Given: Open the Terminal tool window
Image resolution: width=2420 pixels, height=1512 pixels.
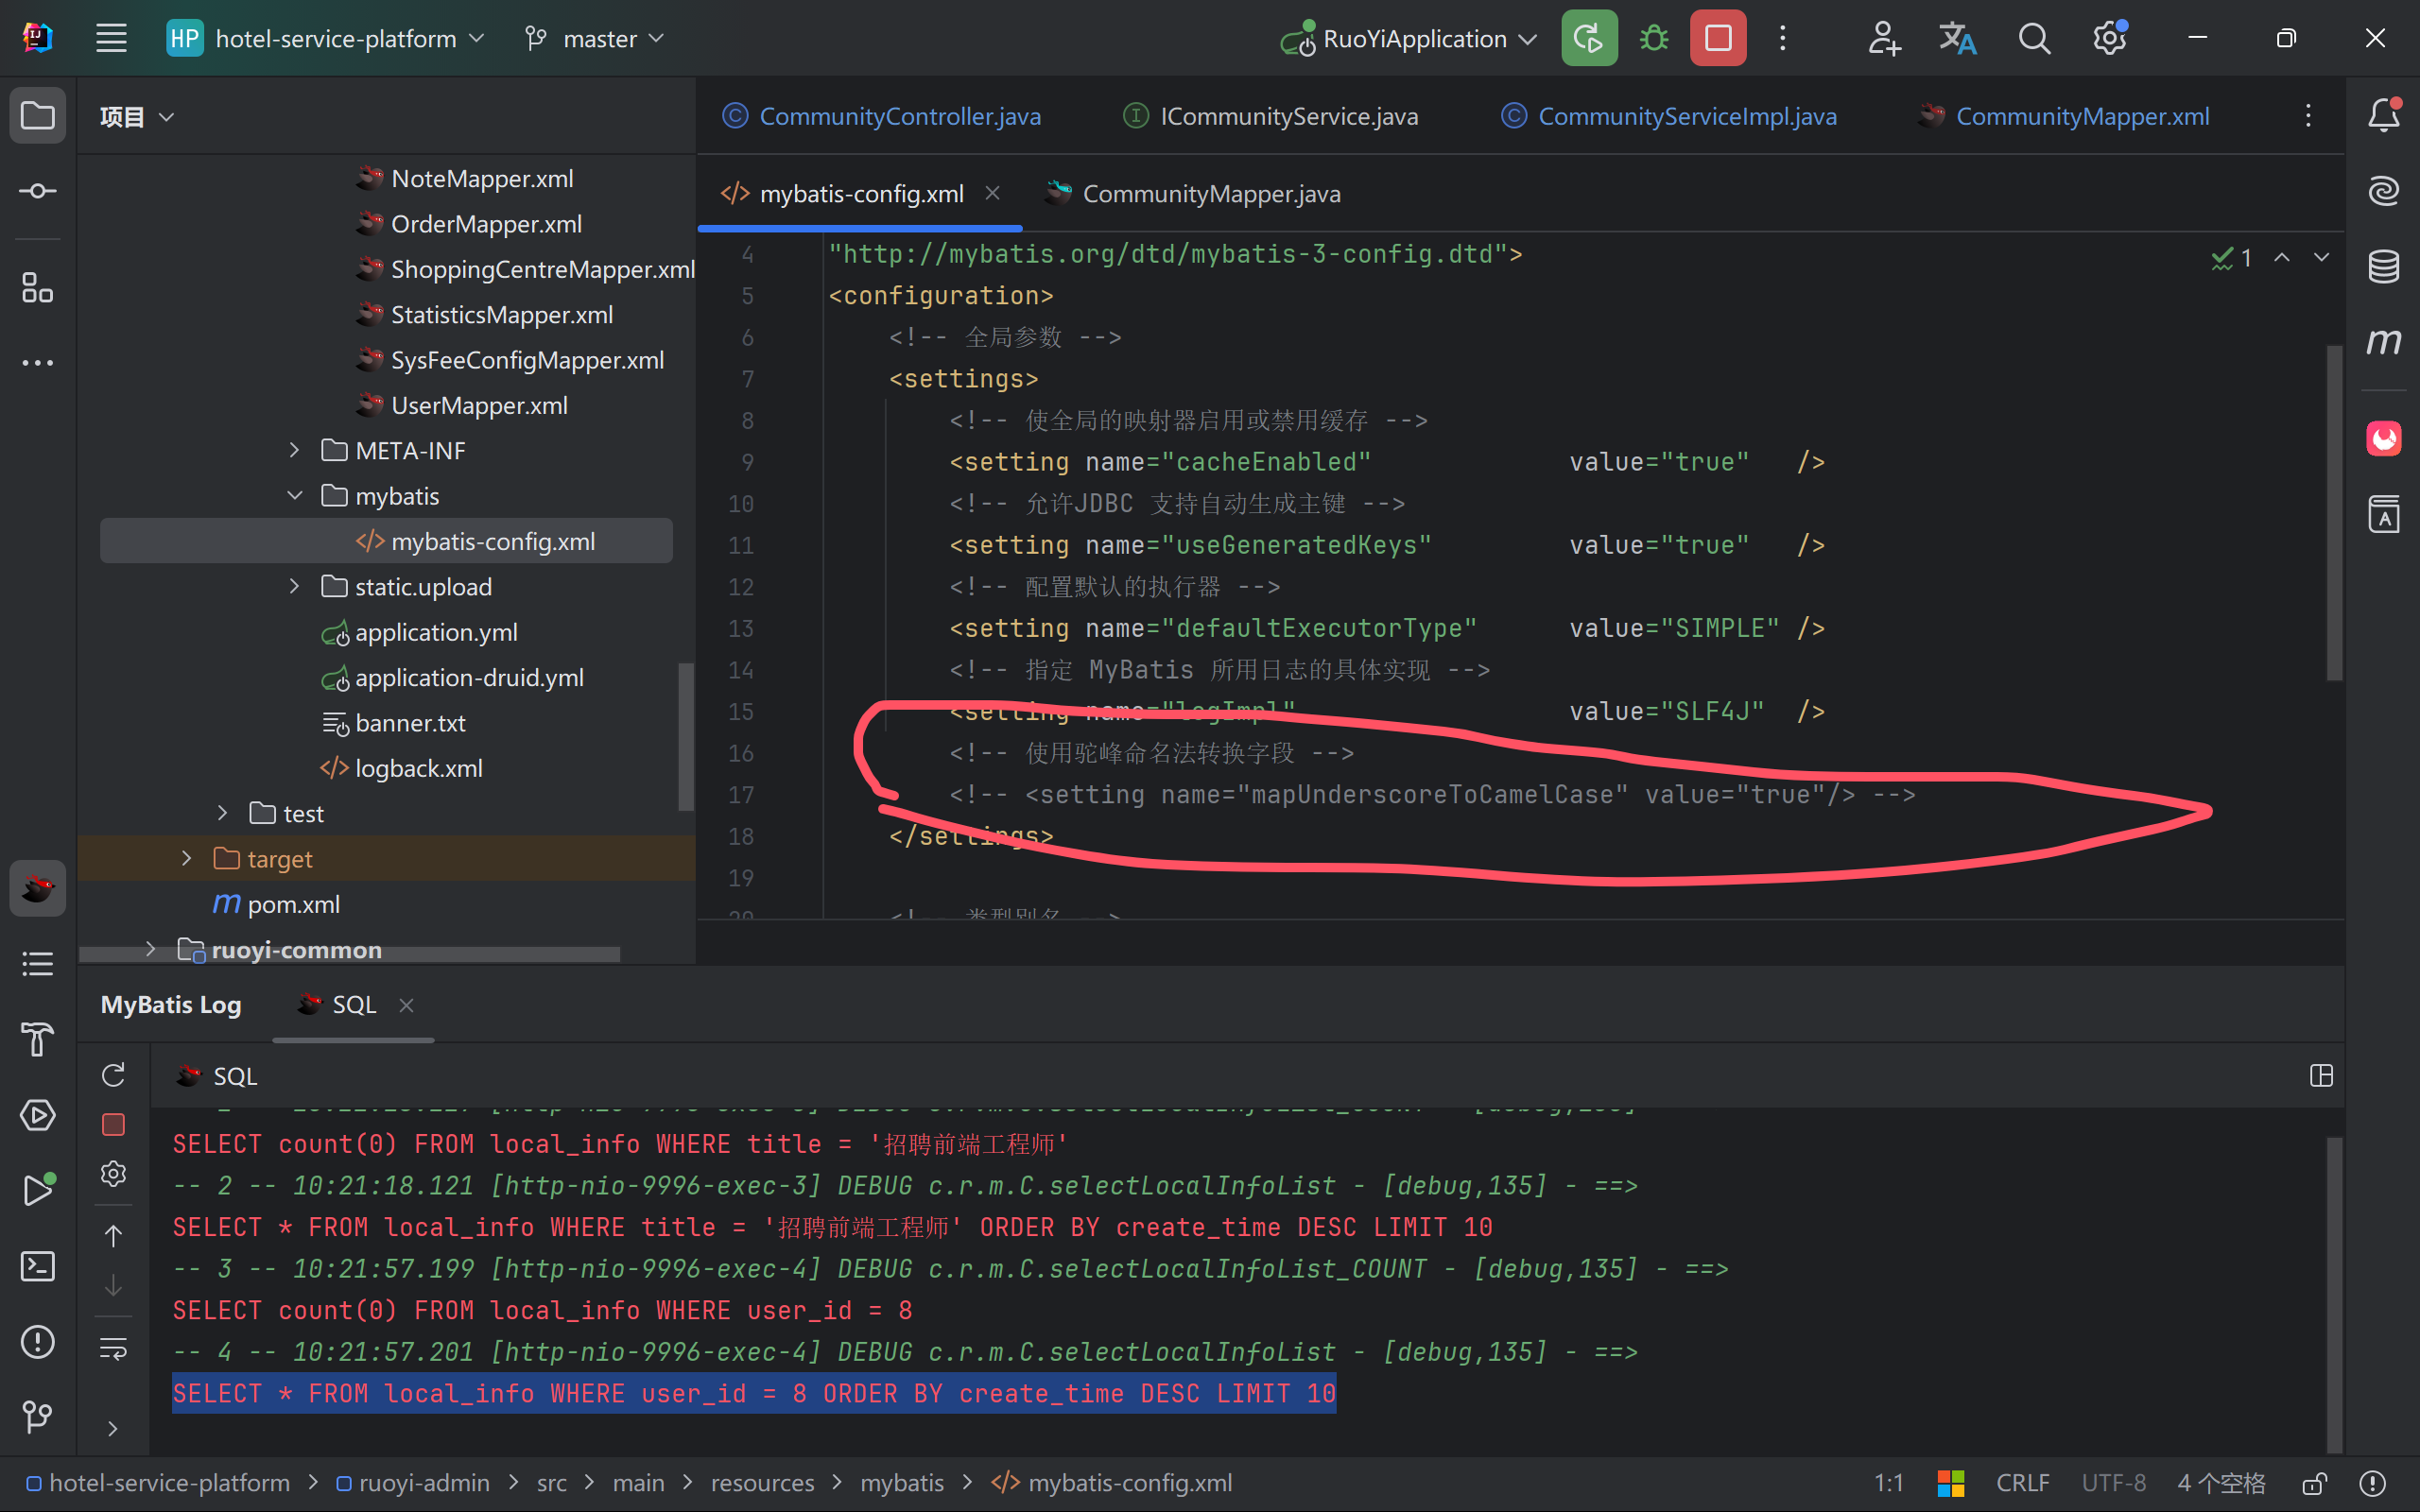Looking at the screenshot, I should pos(37,1266).
